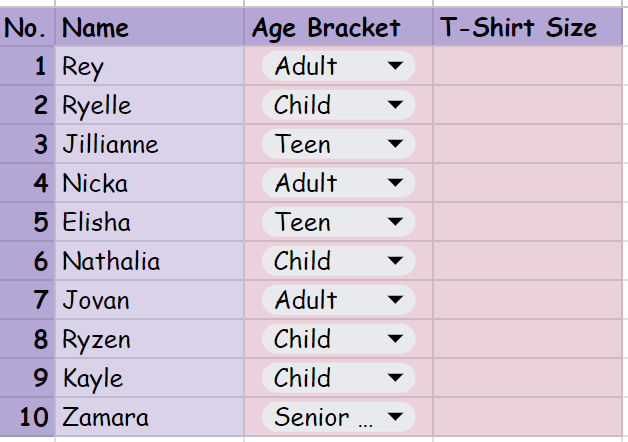Expand Elisha's Teen dropdown chip
628x442 pixels.
[x=398, y=222]
